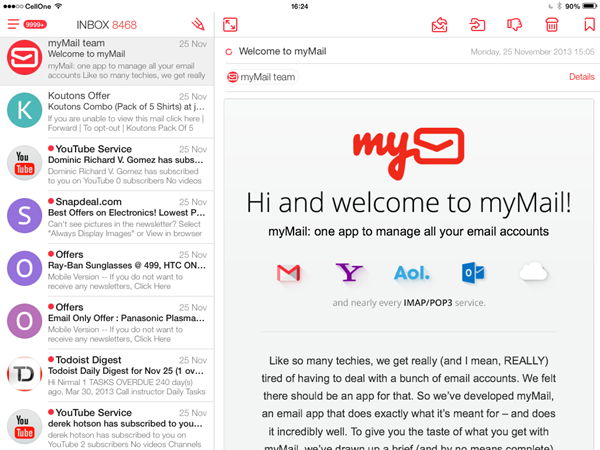Open Welcome to myMail email
This screenshot has height=450, width=600.
107,60
